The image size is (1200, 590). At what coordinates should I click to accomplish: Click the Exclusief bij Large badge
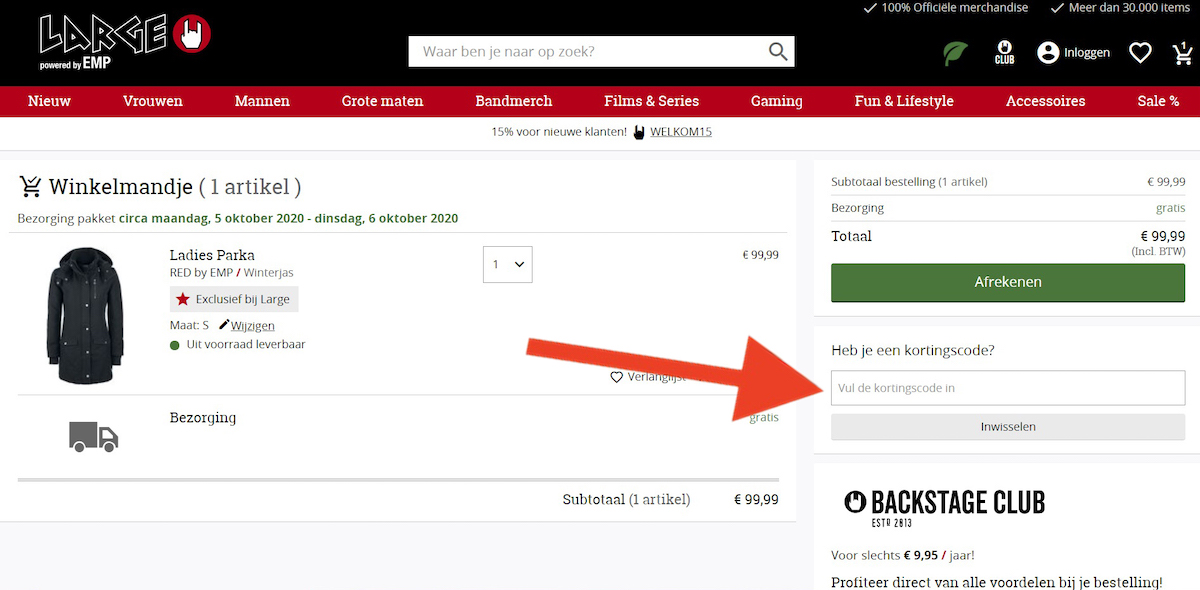[x=234, y=299]
